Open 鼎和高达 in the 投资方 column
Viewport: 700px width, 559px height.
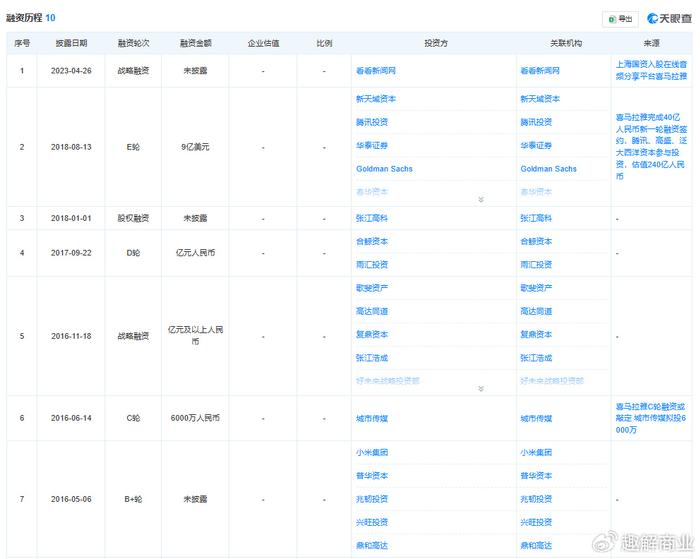pos(372,545)
